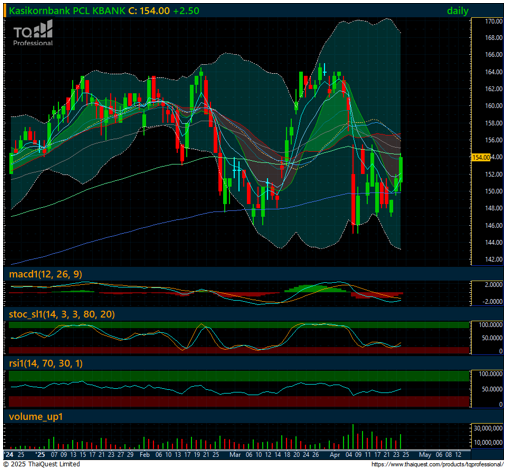Select the Kasikornbank PCL KBANK title

67,11
